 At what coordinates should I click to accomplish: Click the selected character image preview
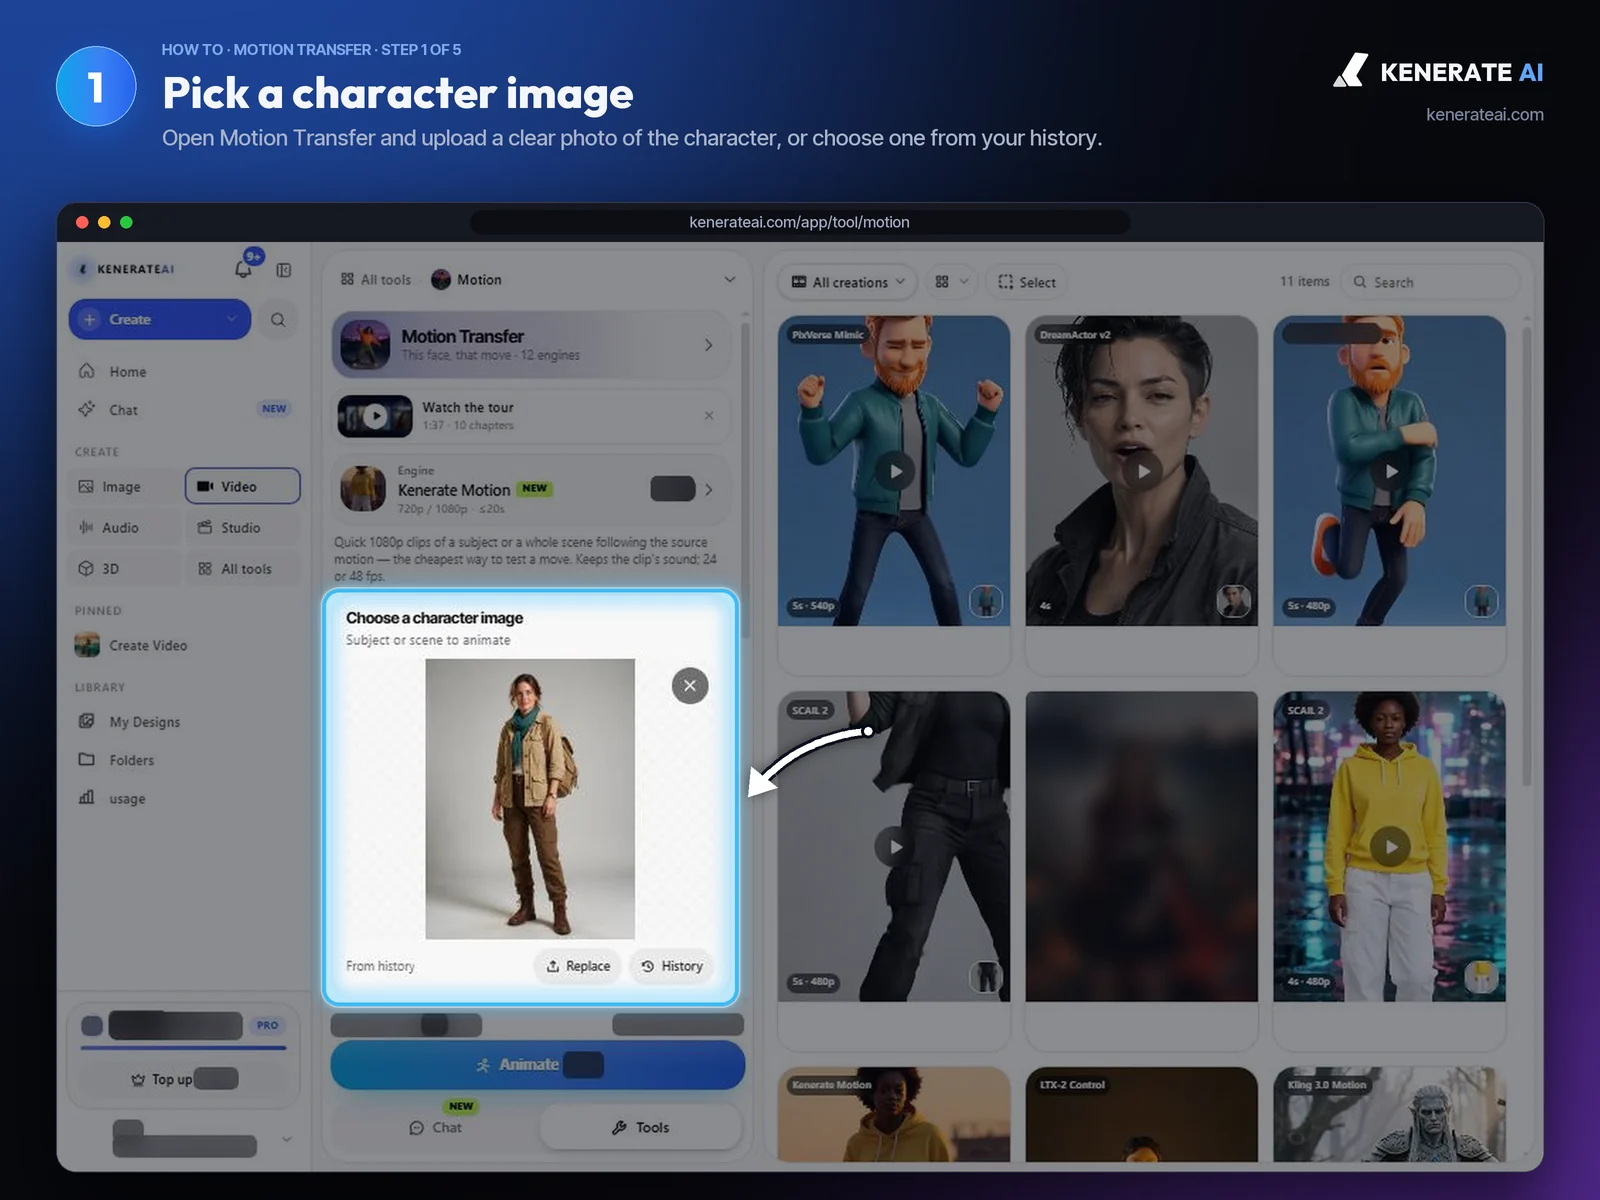[530, 798]
